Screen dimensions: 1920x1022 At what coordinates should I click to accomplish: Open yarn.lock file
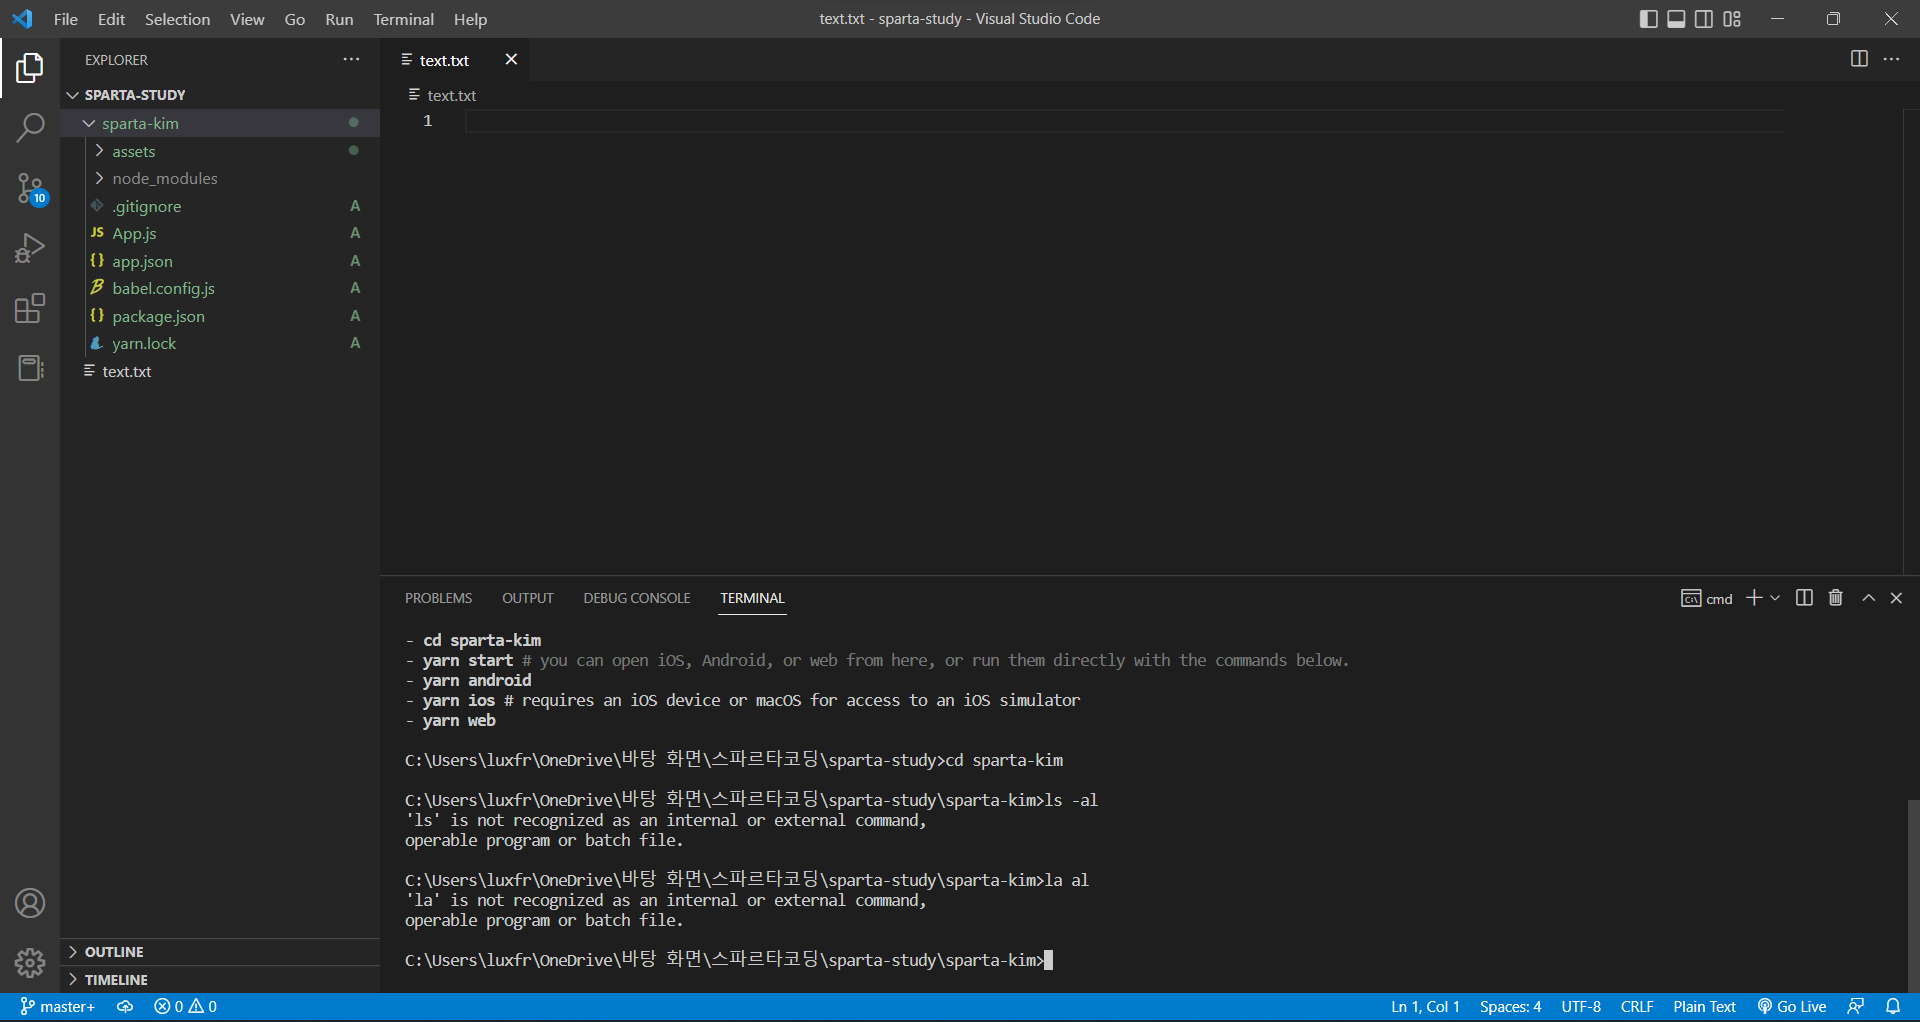pos(220,343)
